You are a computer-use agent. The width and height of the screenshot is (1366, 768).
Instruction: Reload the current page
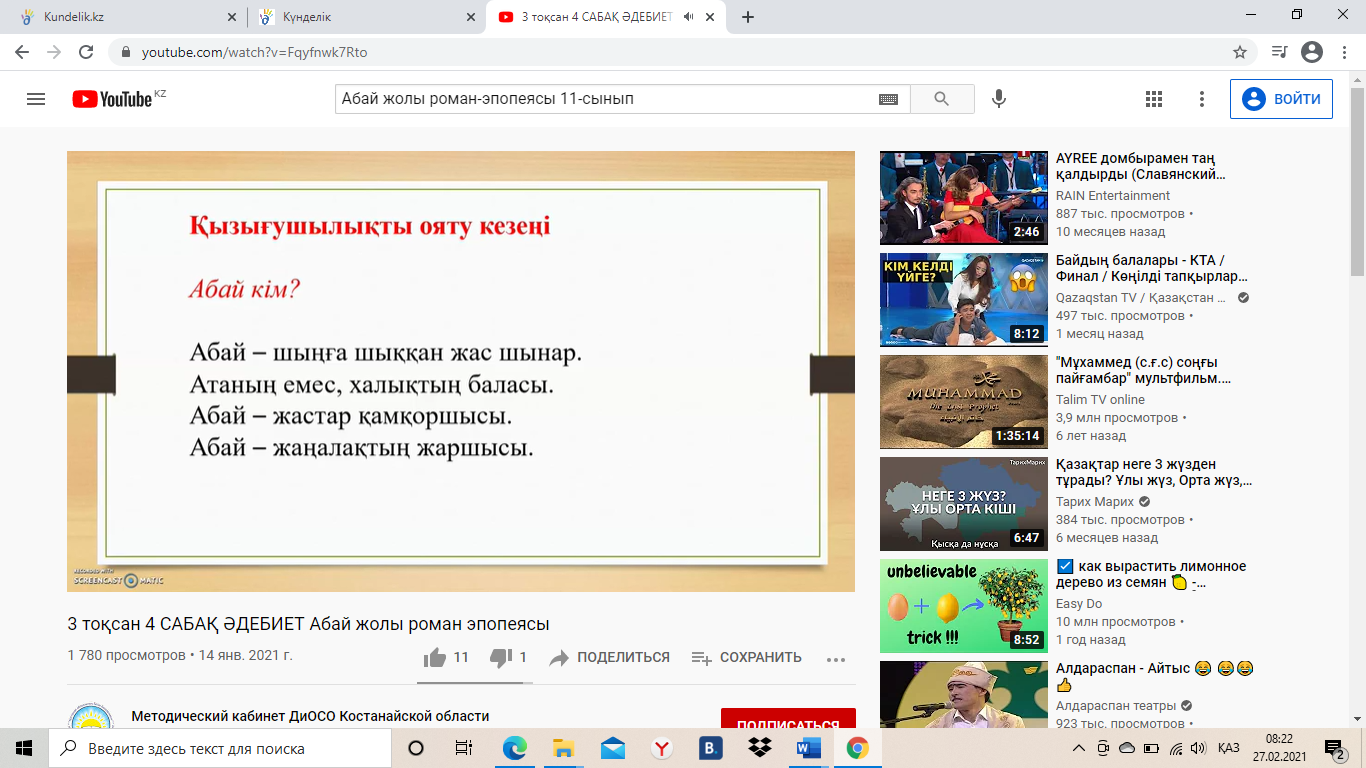(86, 52)
